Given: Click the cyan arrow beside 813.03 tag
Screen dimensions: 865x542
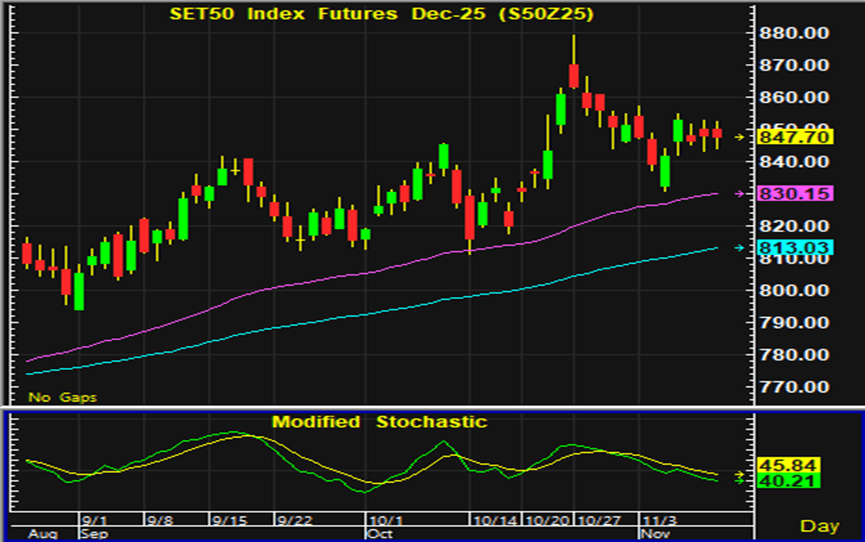Looking at the screenshot, I should (741, 248).
